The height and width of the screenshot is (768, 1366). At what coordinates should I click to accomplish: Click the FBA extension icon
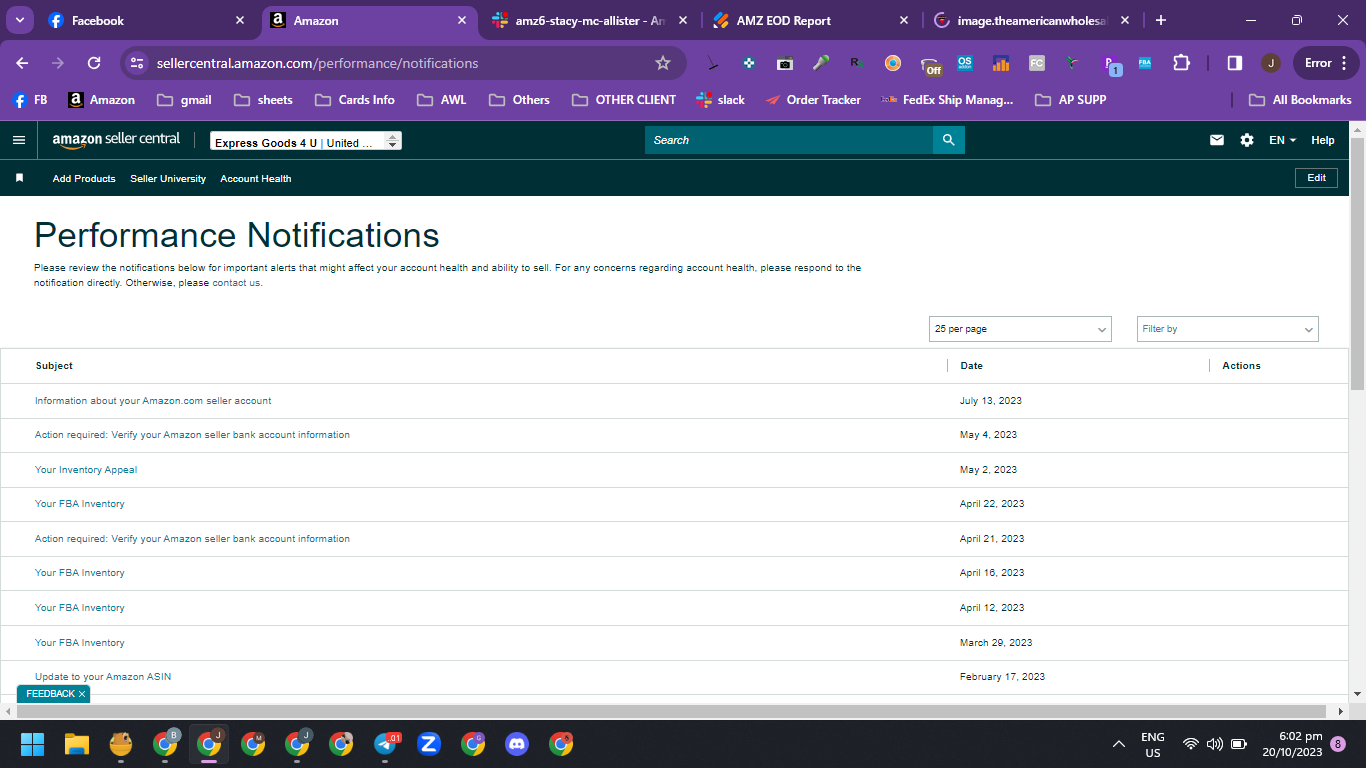tap(1145, 63)
